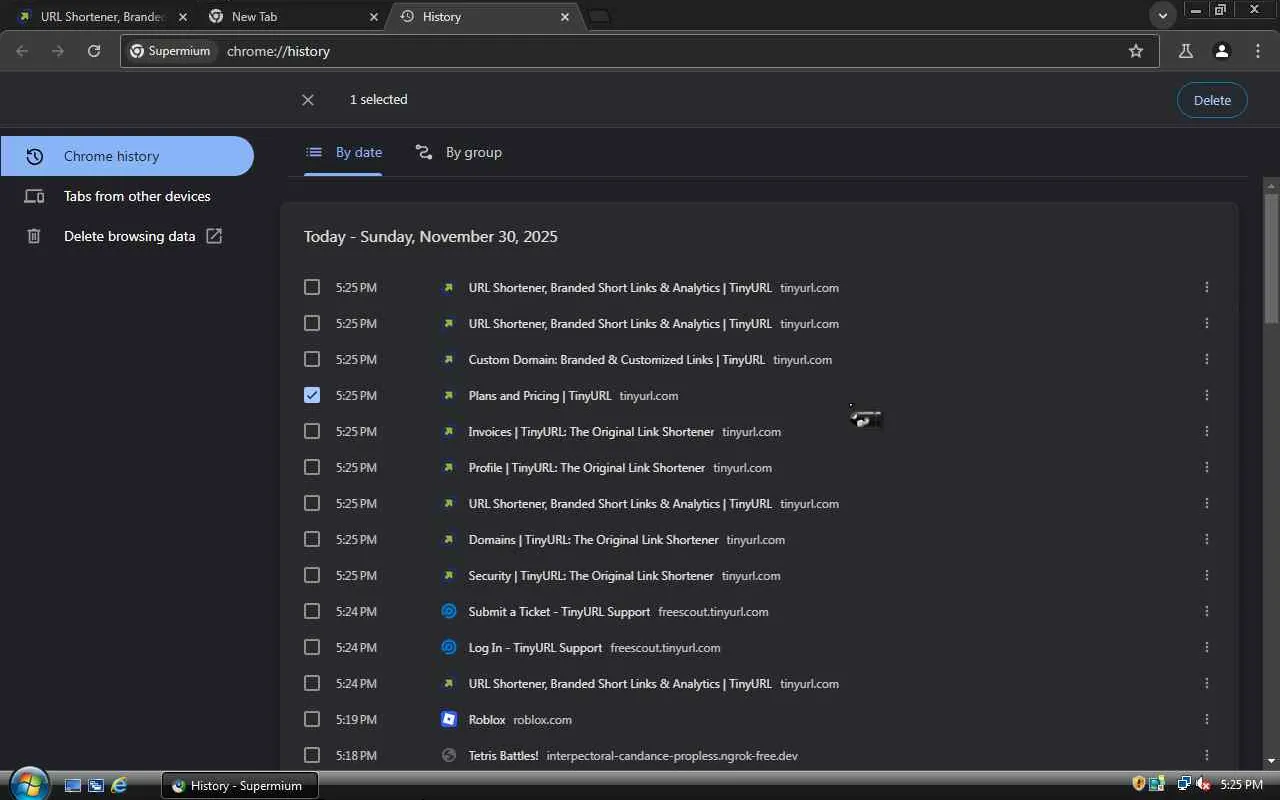Open more actions for Submit a Ticket entry
Screen dimensions: 1280x800
[x=1207, y=611]
